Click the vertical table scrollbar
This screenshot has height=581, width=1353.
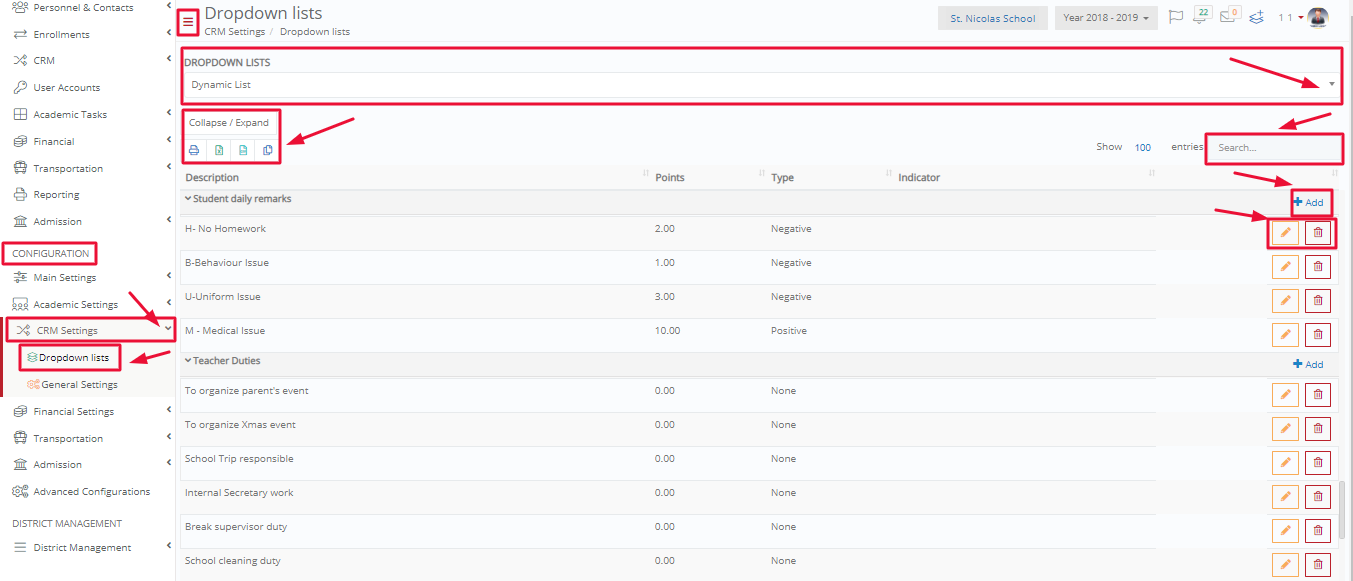[1344, 510]
